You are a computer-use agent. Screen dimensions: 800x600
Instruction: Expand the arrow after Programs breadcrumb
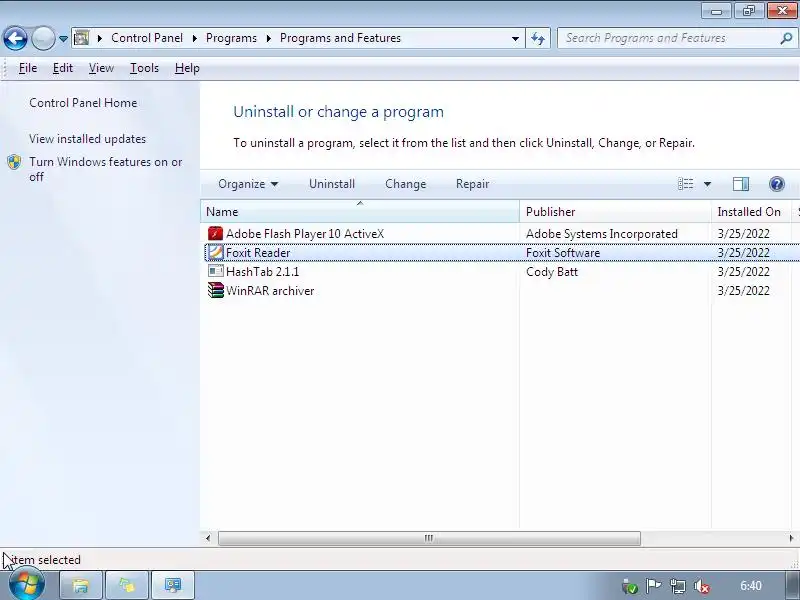tap(268, 38)
